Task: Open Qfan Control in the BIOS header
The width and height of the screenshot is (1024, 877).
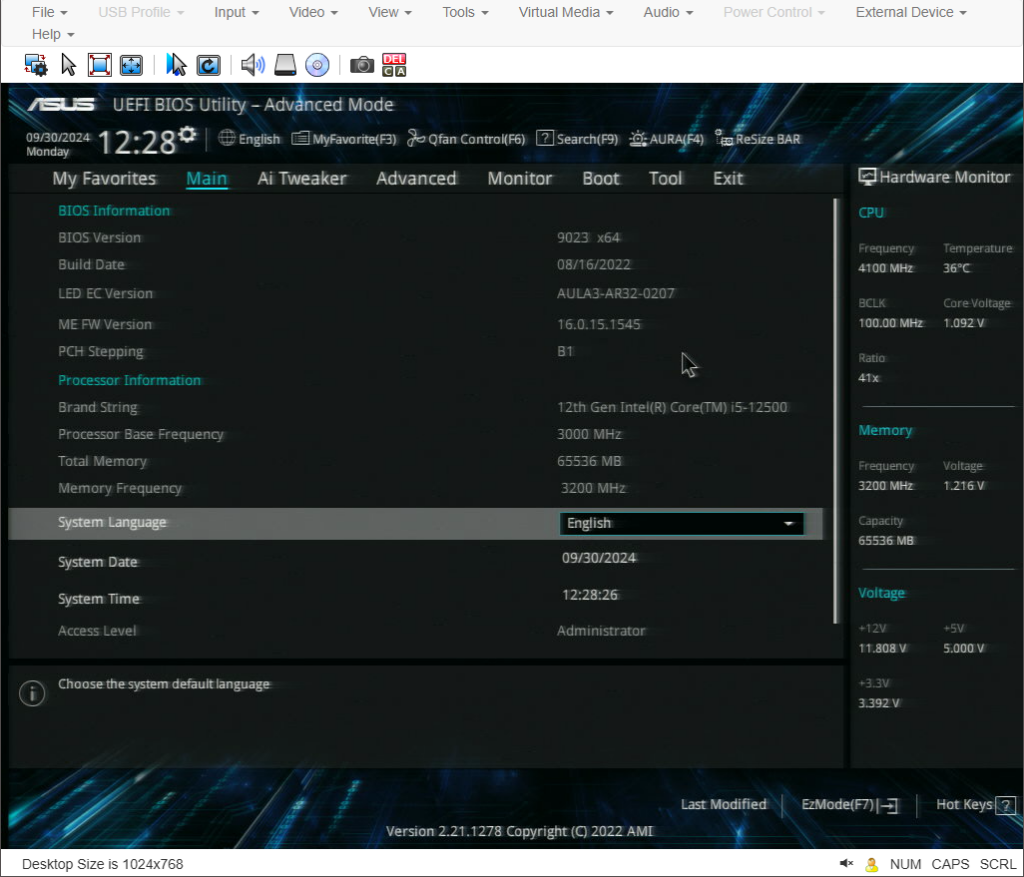Action: click(x=466, y=139)
